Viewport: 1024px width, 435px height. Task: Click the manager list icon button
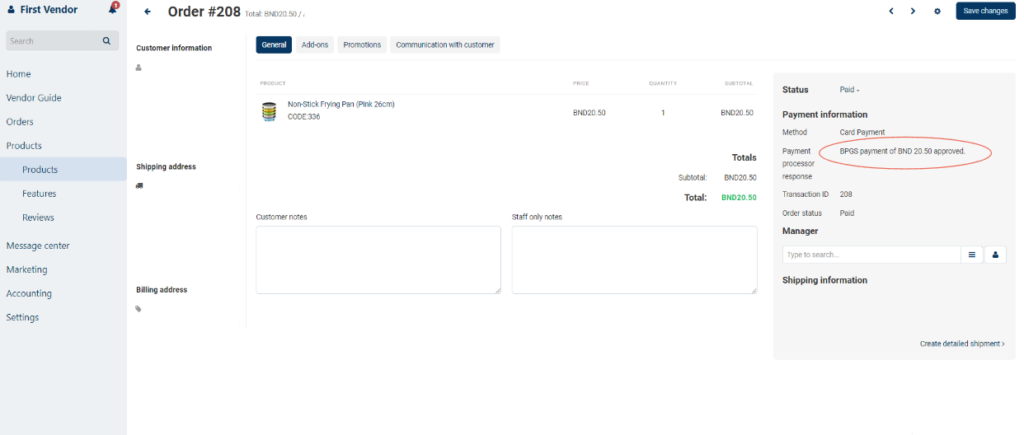[x=972, y=255]
